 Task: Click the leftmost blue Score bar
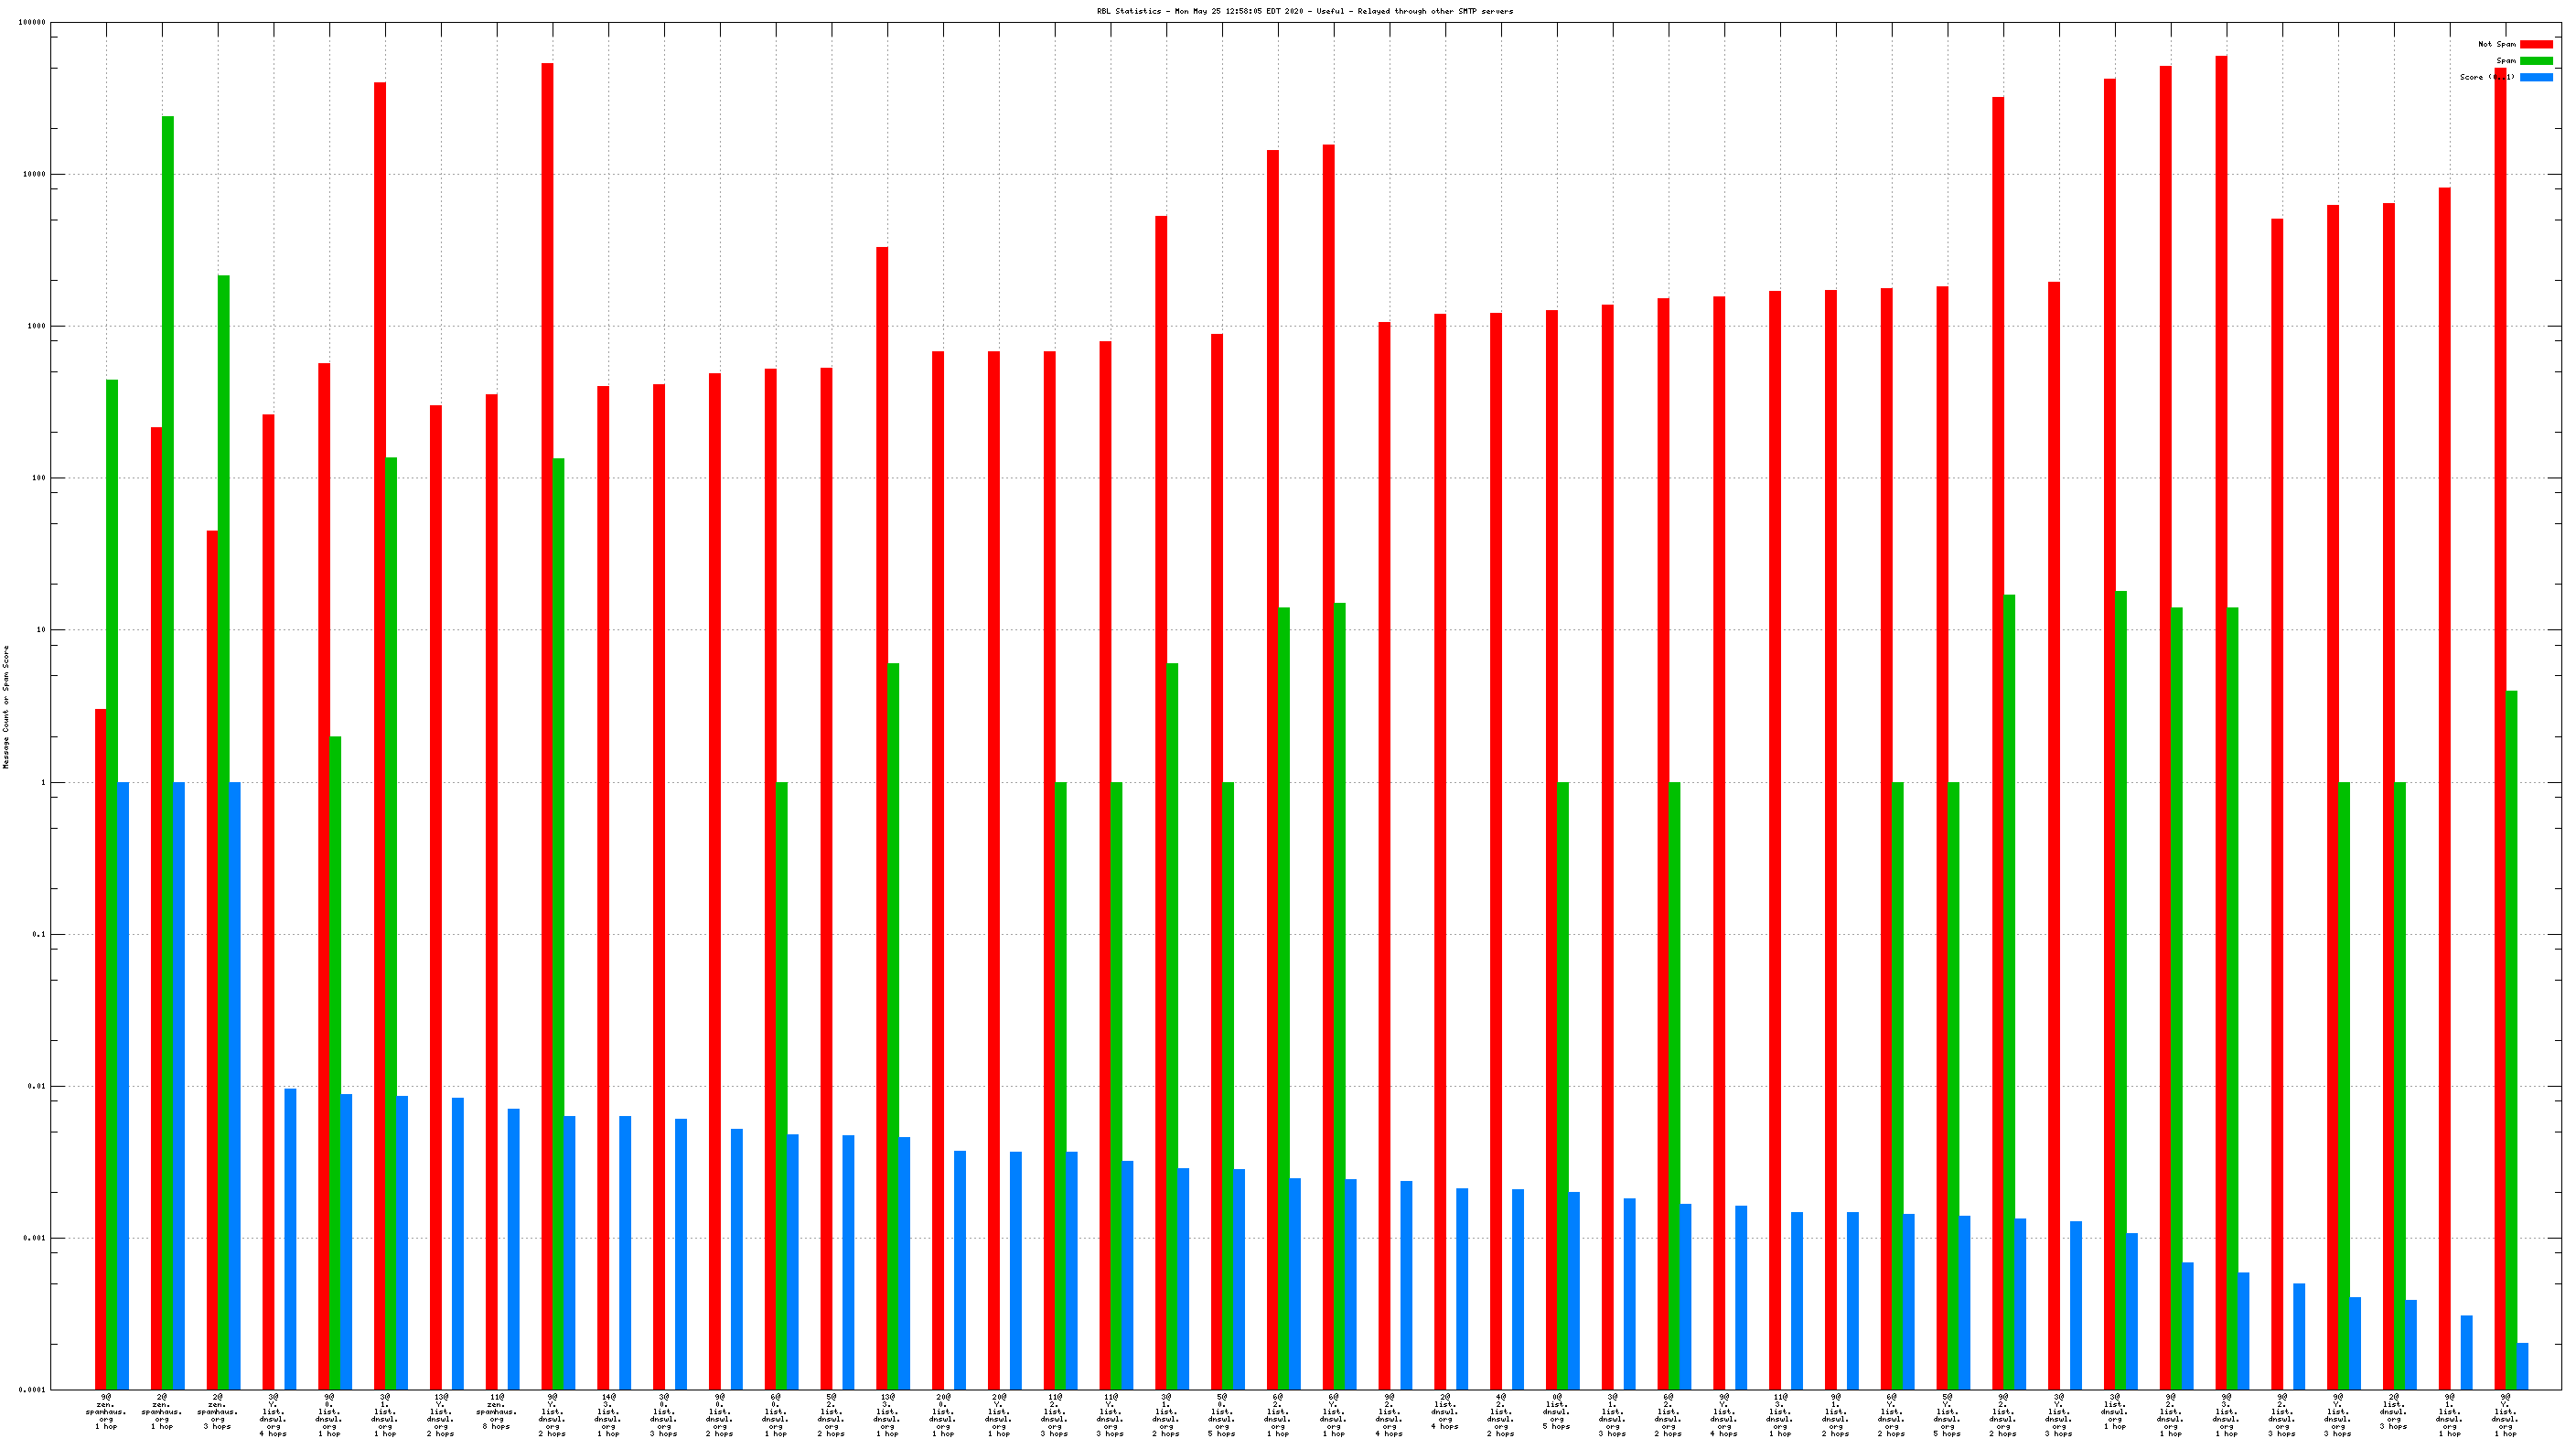[x=123, y=1085]
